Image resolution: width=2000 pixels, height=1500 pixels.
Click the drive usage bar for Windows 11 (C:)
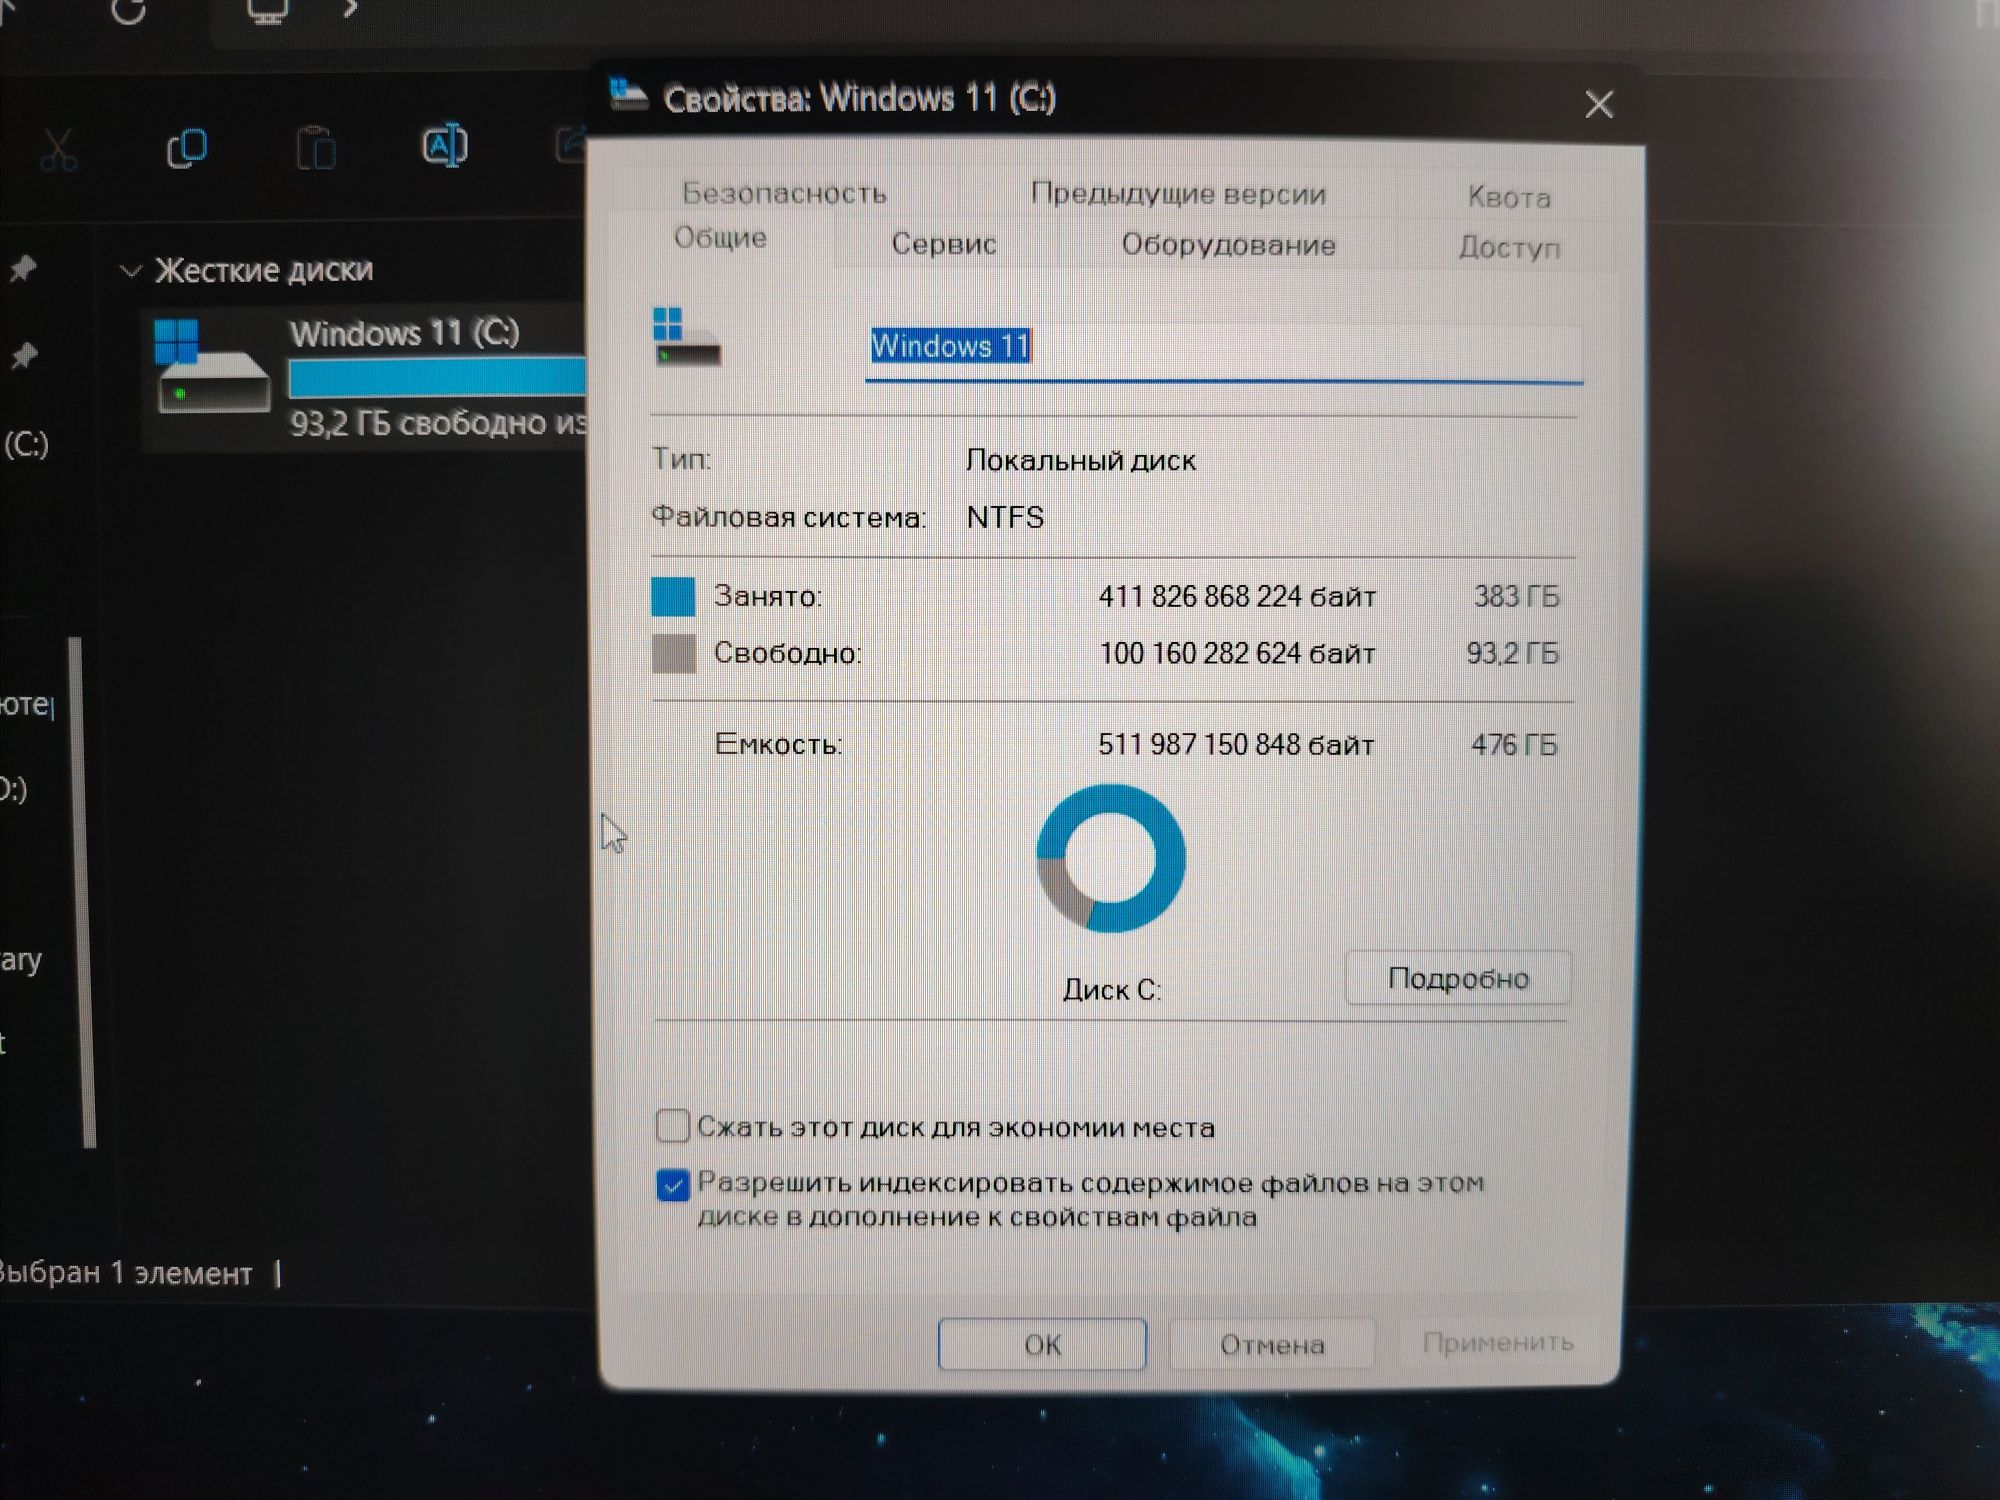438,378
